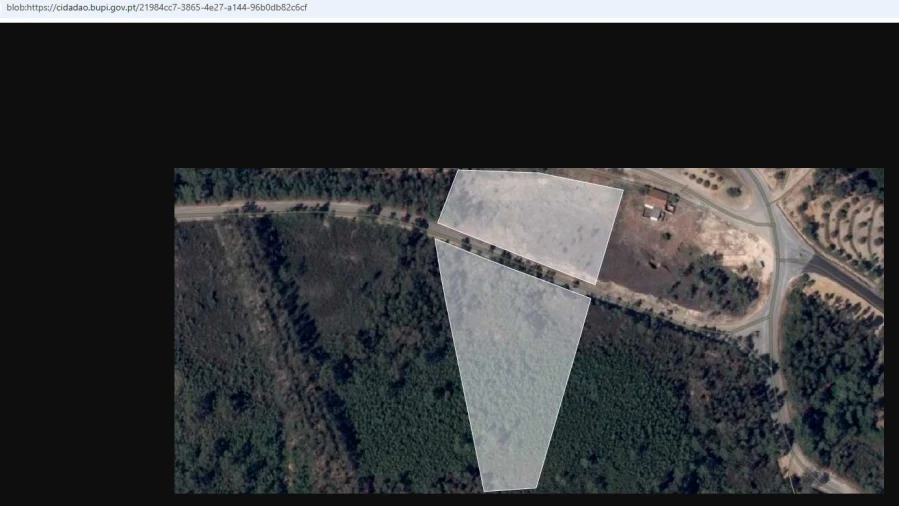The height and width of the screenshot is (506, 899).
Task: Click the aerial map image
Action: 529,331
